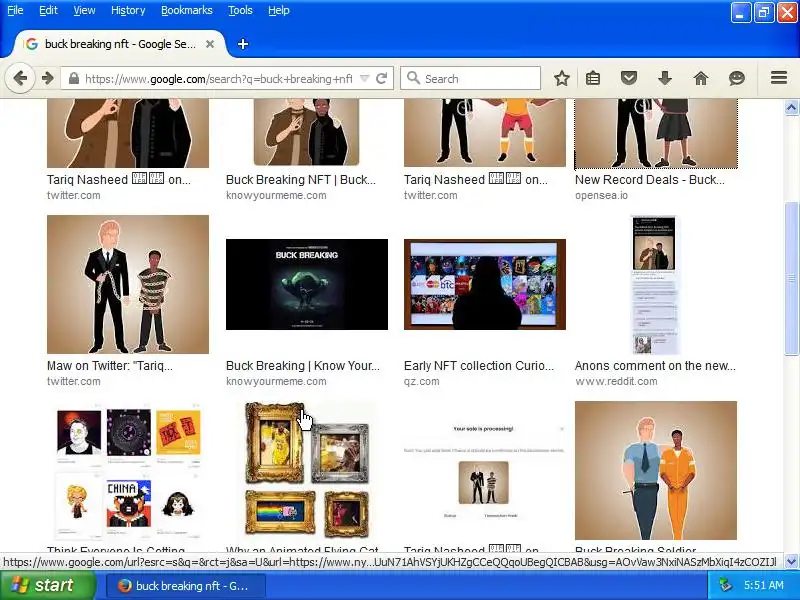
Task: Open the 'Maw on Twitter: "Tariq...' link
Action: (x=110, y=366)
